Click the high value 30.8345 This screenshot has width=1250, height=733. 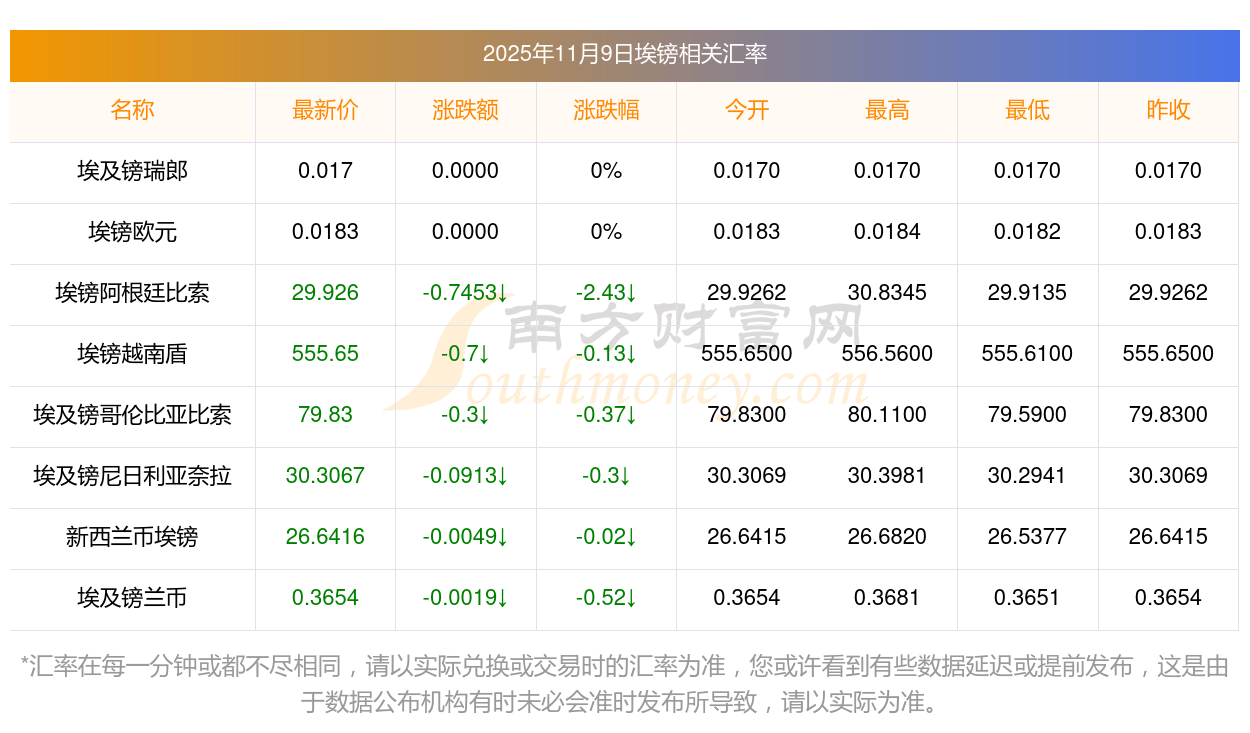point(887,293)
